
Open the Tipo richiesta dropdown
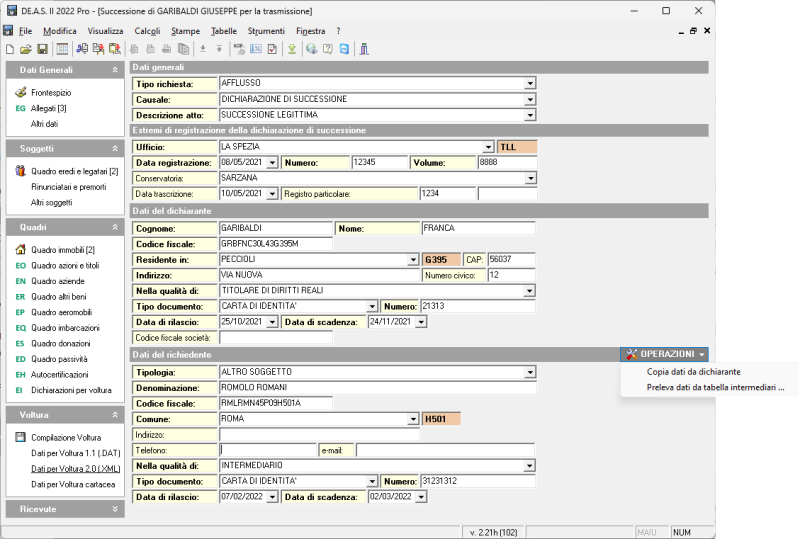pos(530,84)
